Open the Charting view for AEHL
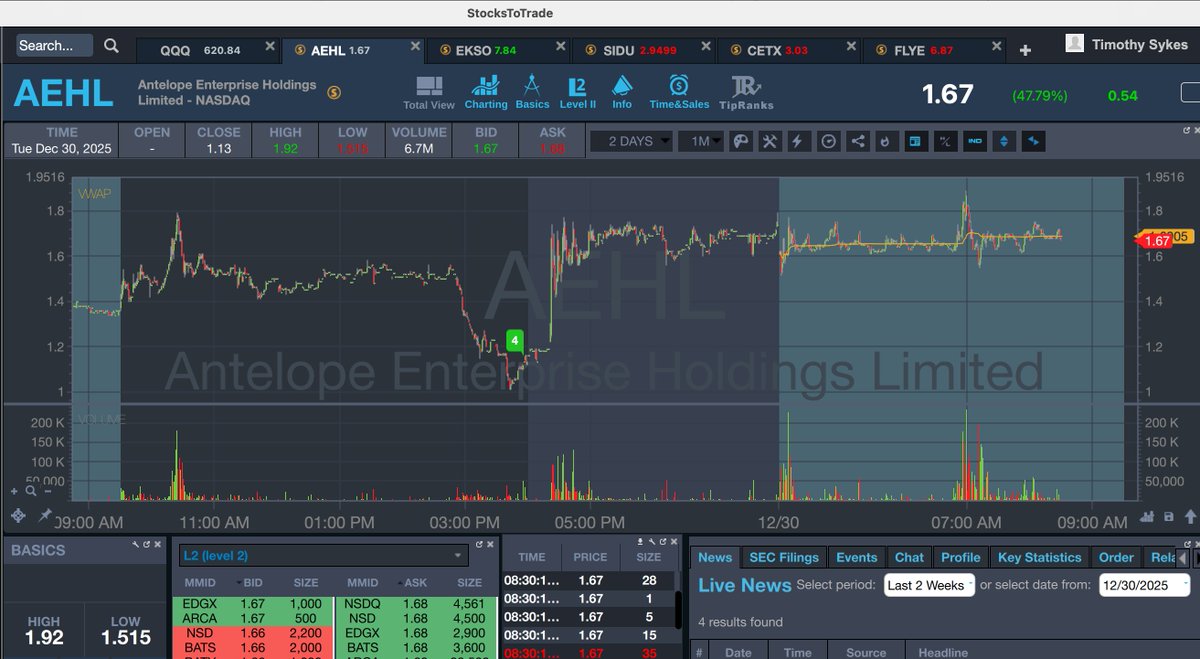 click(x=486, y=91)
